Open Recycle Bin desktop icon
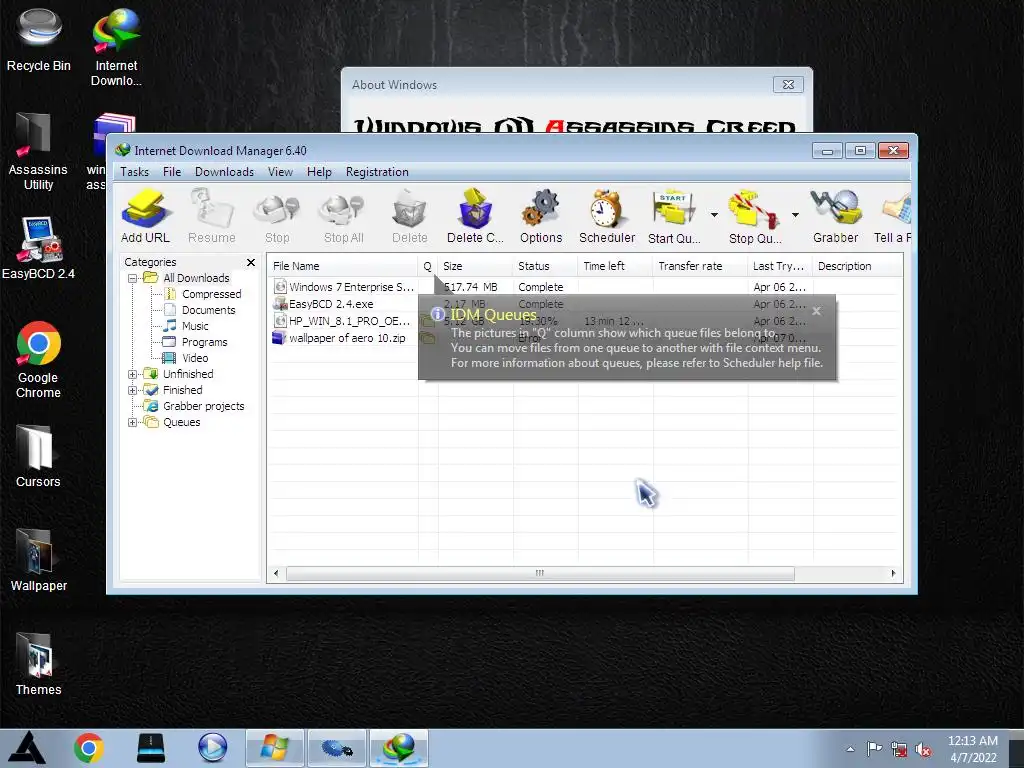Viewport: 1024px width, 768px height. (39, 39)
